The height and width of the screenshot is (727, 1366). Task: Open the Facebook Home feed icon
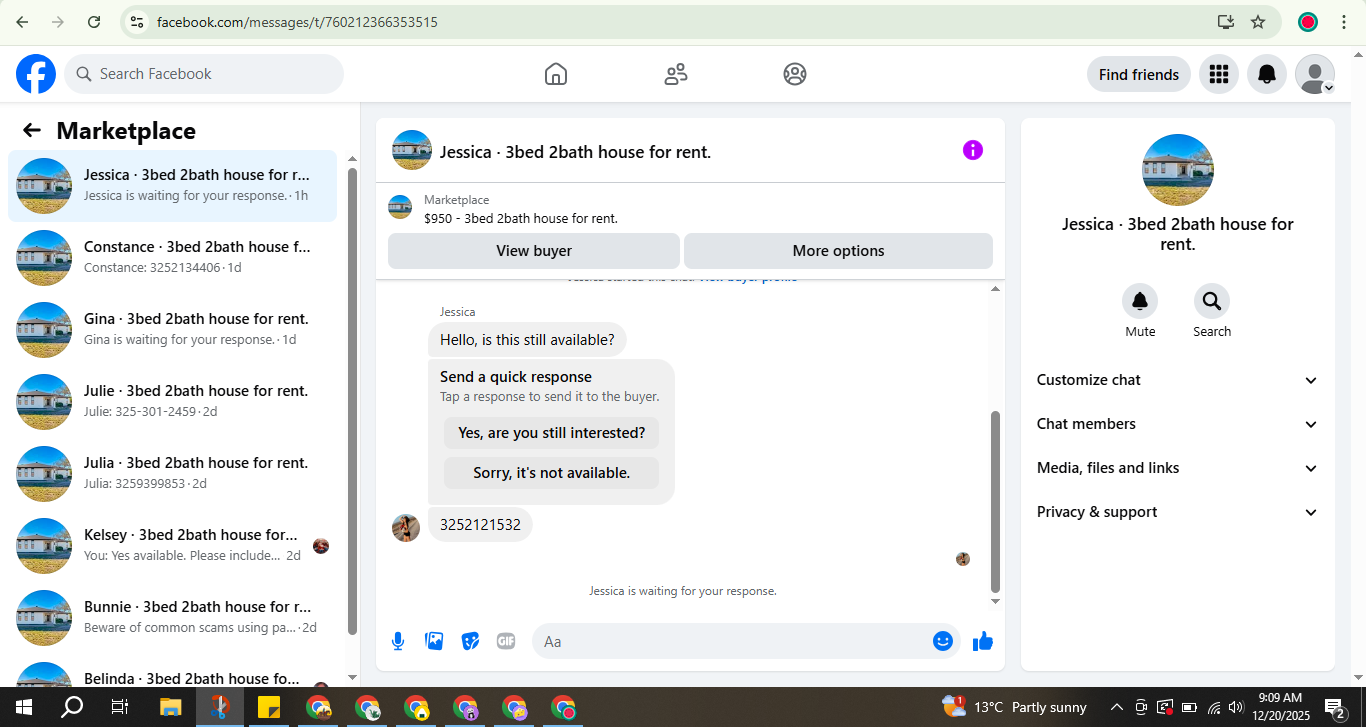click(556, 74)
